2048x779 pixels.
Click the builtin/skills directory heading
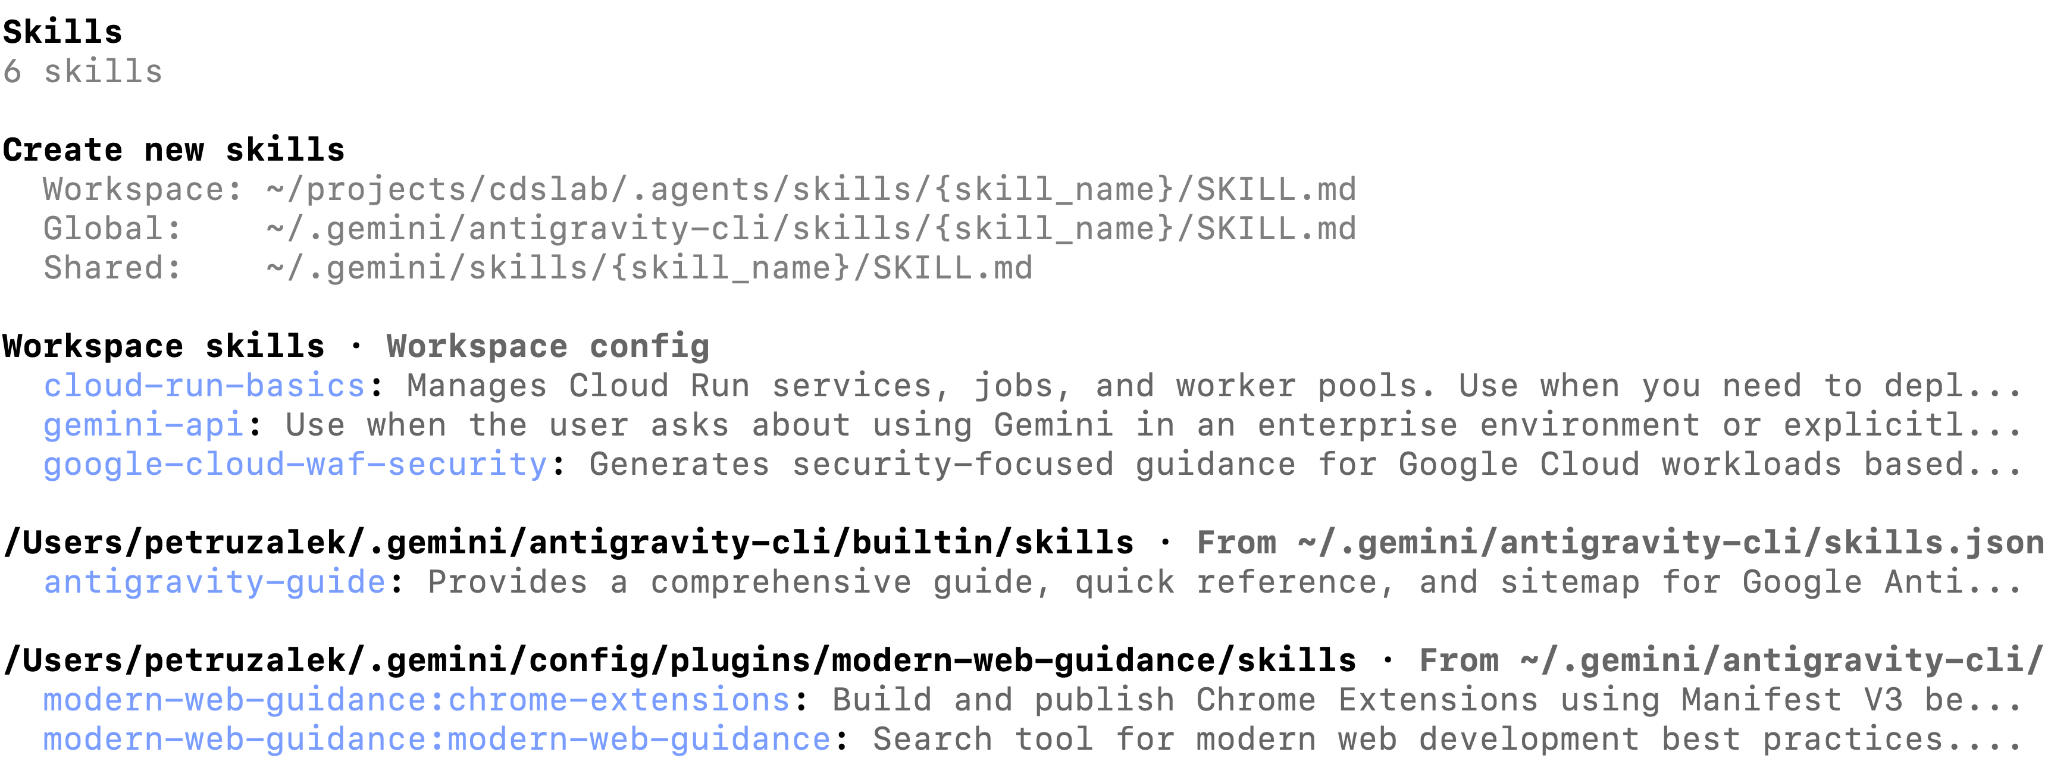coord(568,543)
